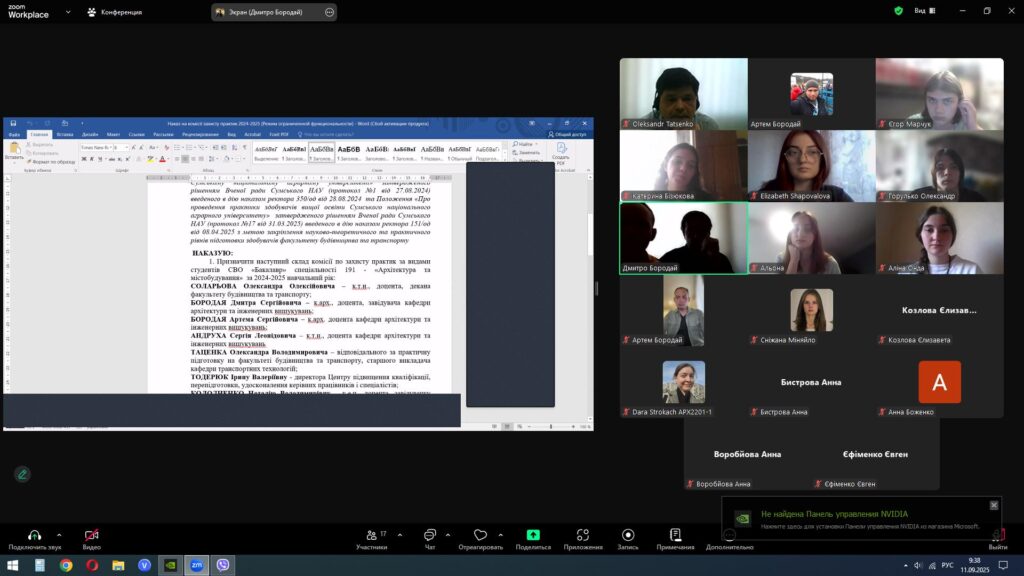Expand participants options arrow
The width and height of the screenshot is (1024, 576).
click(400, 536)
